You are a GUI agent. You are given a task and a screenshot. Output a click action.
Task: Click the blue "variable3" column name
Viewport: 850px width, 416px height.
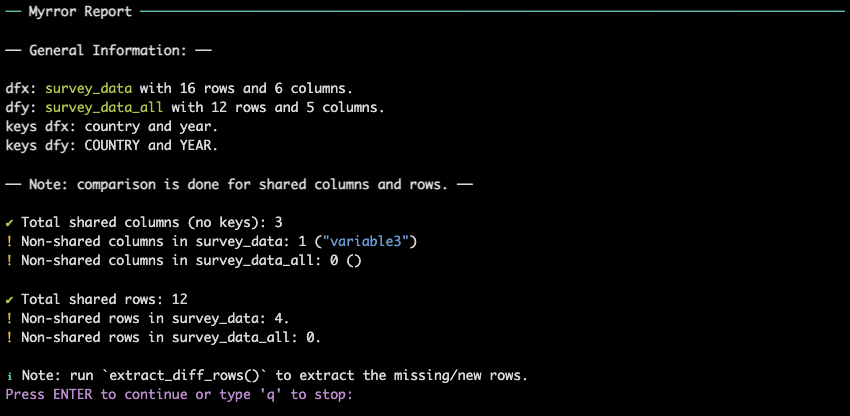[364, 241]
